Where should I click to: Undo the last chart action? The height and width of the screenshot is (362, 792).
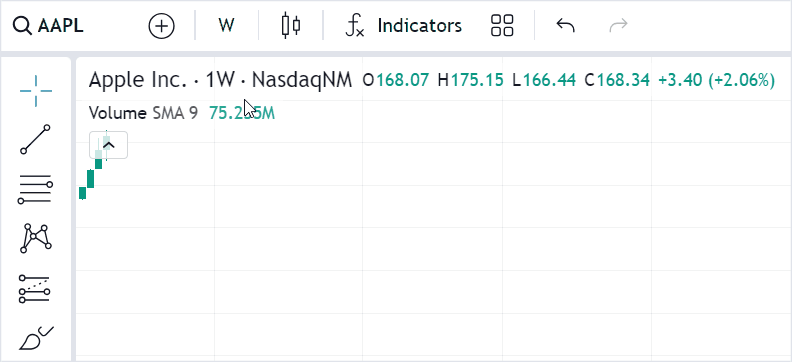click(x=565, y=25)
